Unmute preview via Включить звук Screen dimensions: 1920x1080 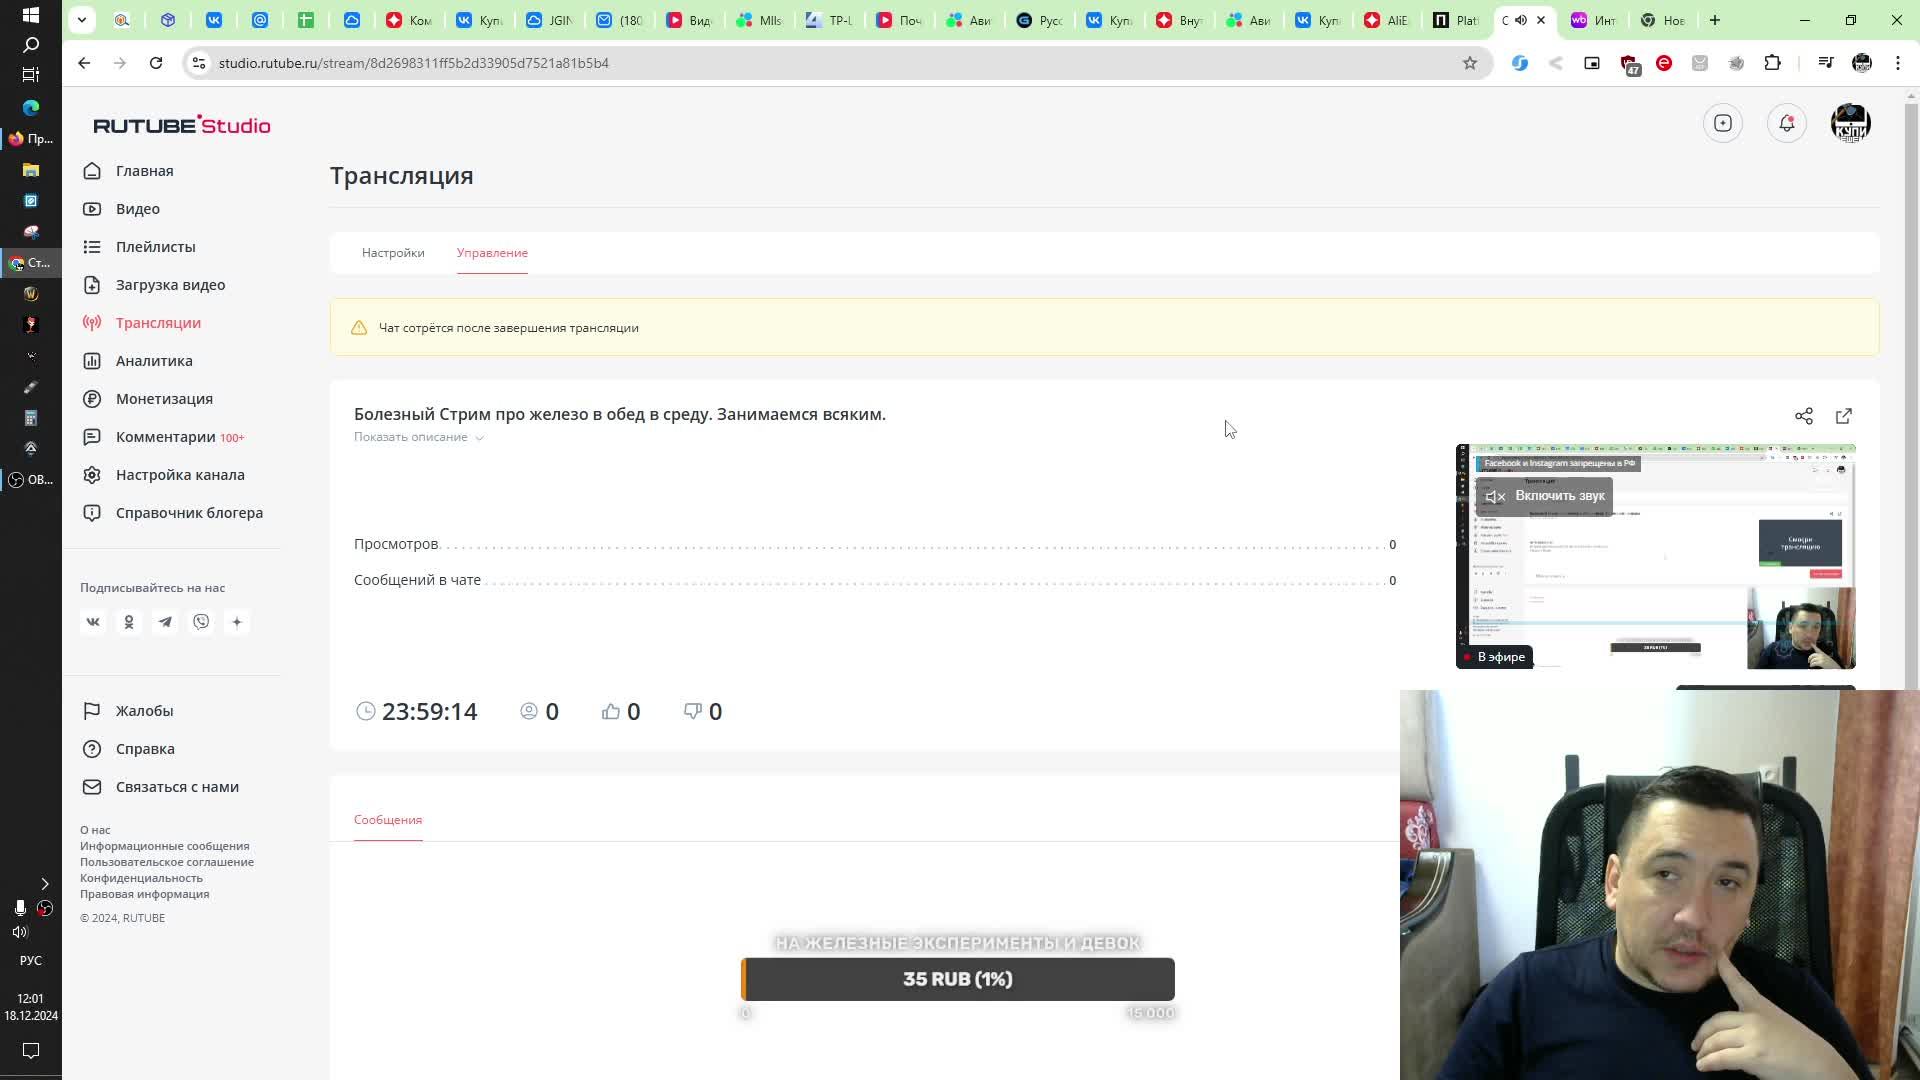(1545, 496)
